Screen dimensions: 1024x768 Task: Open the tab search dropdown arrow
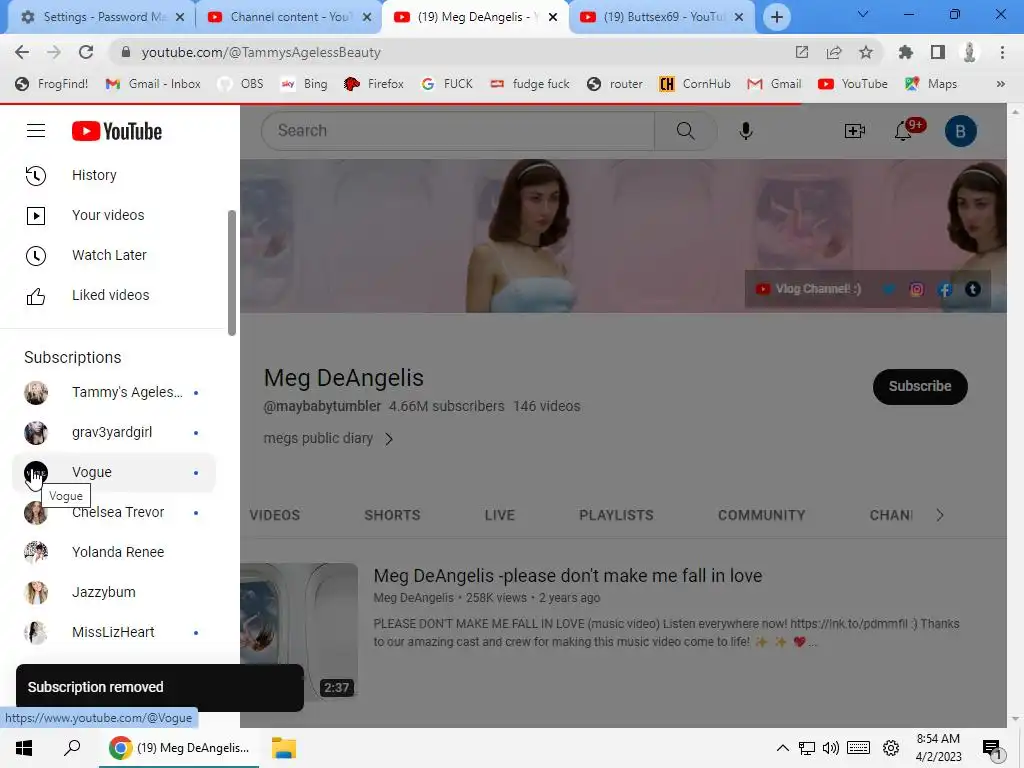(862, 14)
